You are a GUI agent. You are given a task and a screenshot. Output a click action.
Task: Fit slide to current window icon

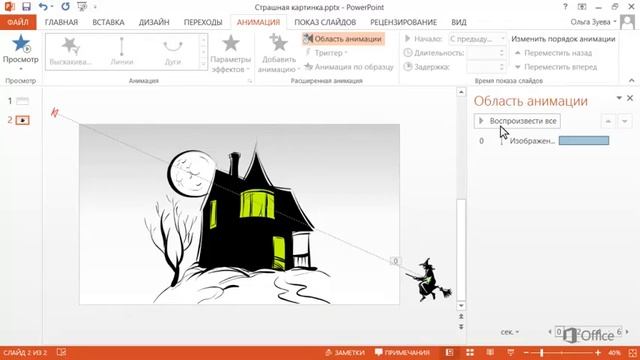pyautogui.click(x=633, y=353)
